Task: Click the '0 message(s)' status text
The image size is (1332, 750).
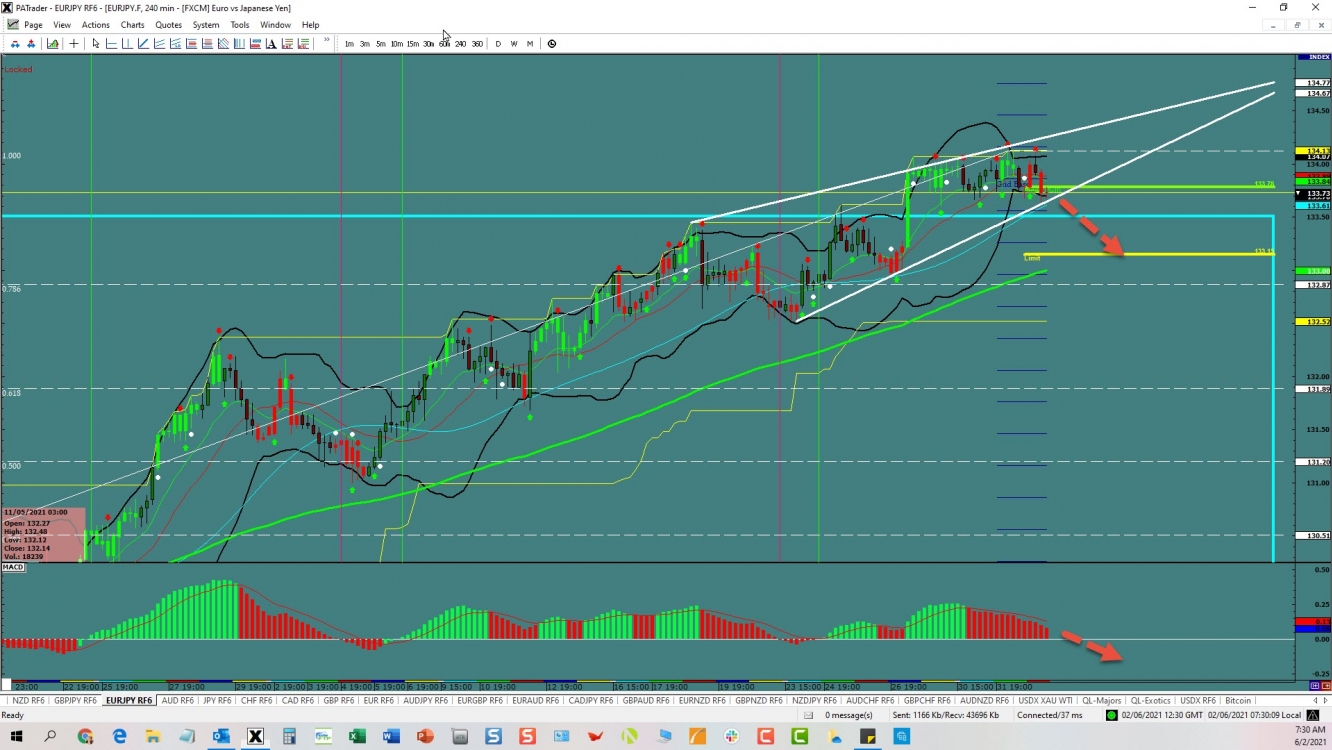Action: [x=849, y=715]
